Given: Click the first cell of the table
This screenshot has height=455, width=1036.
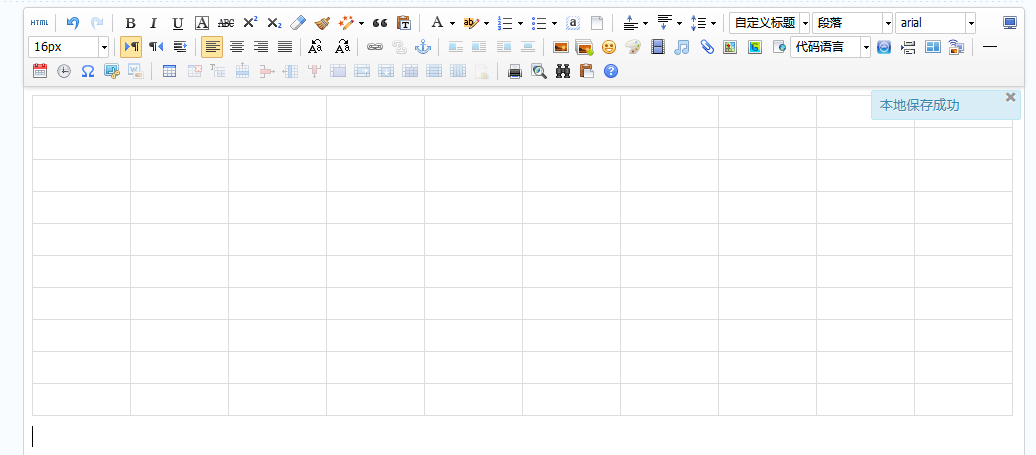Looking at the screenshot, I should [x=81, y=112].
